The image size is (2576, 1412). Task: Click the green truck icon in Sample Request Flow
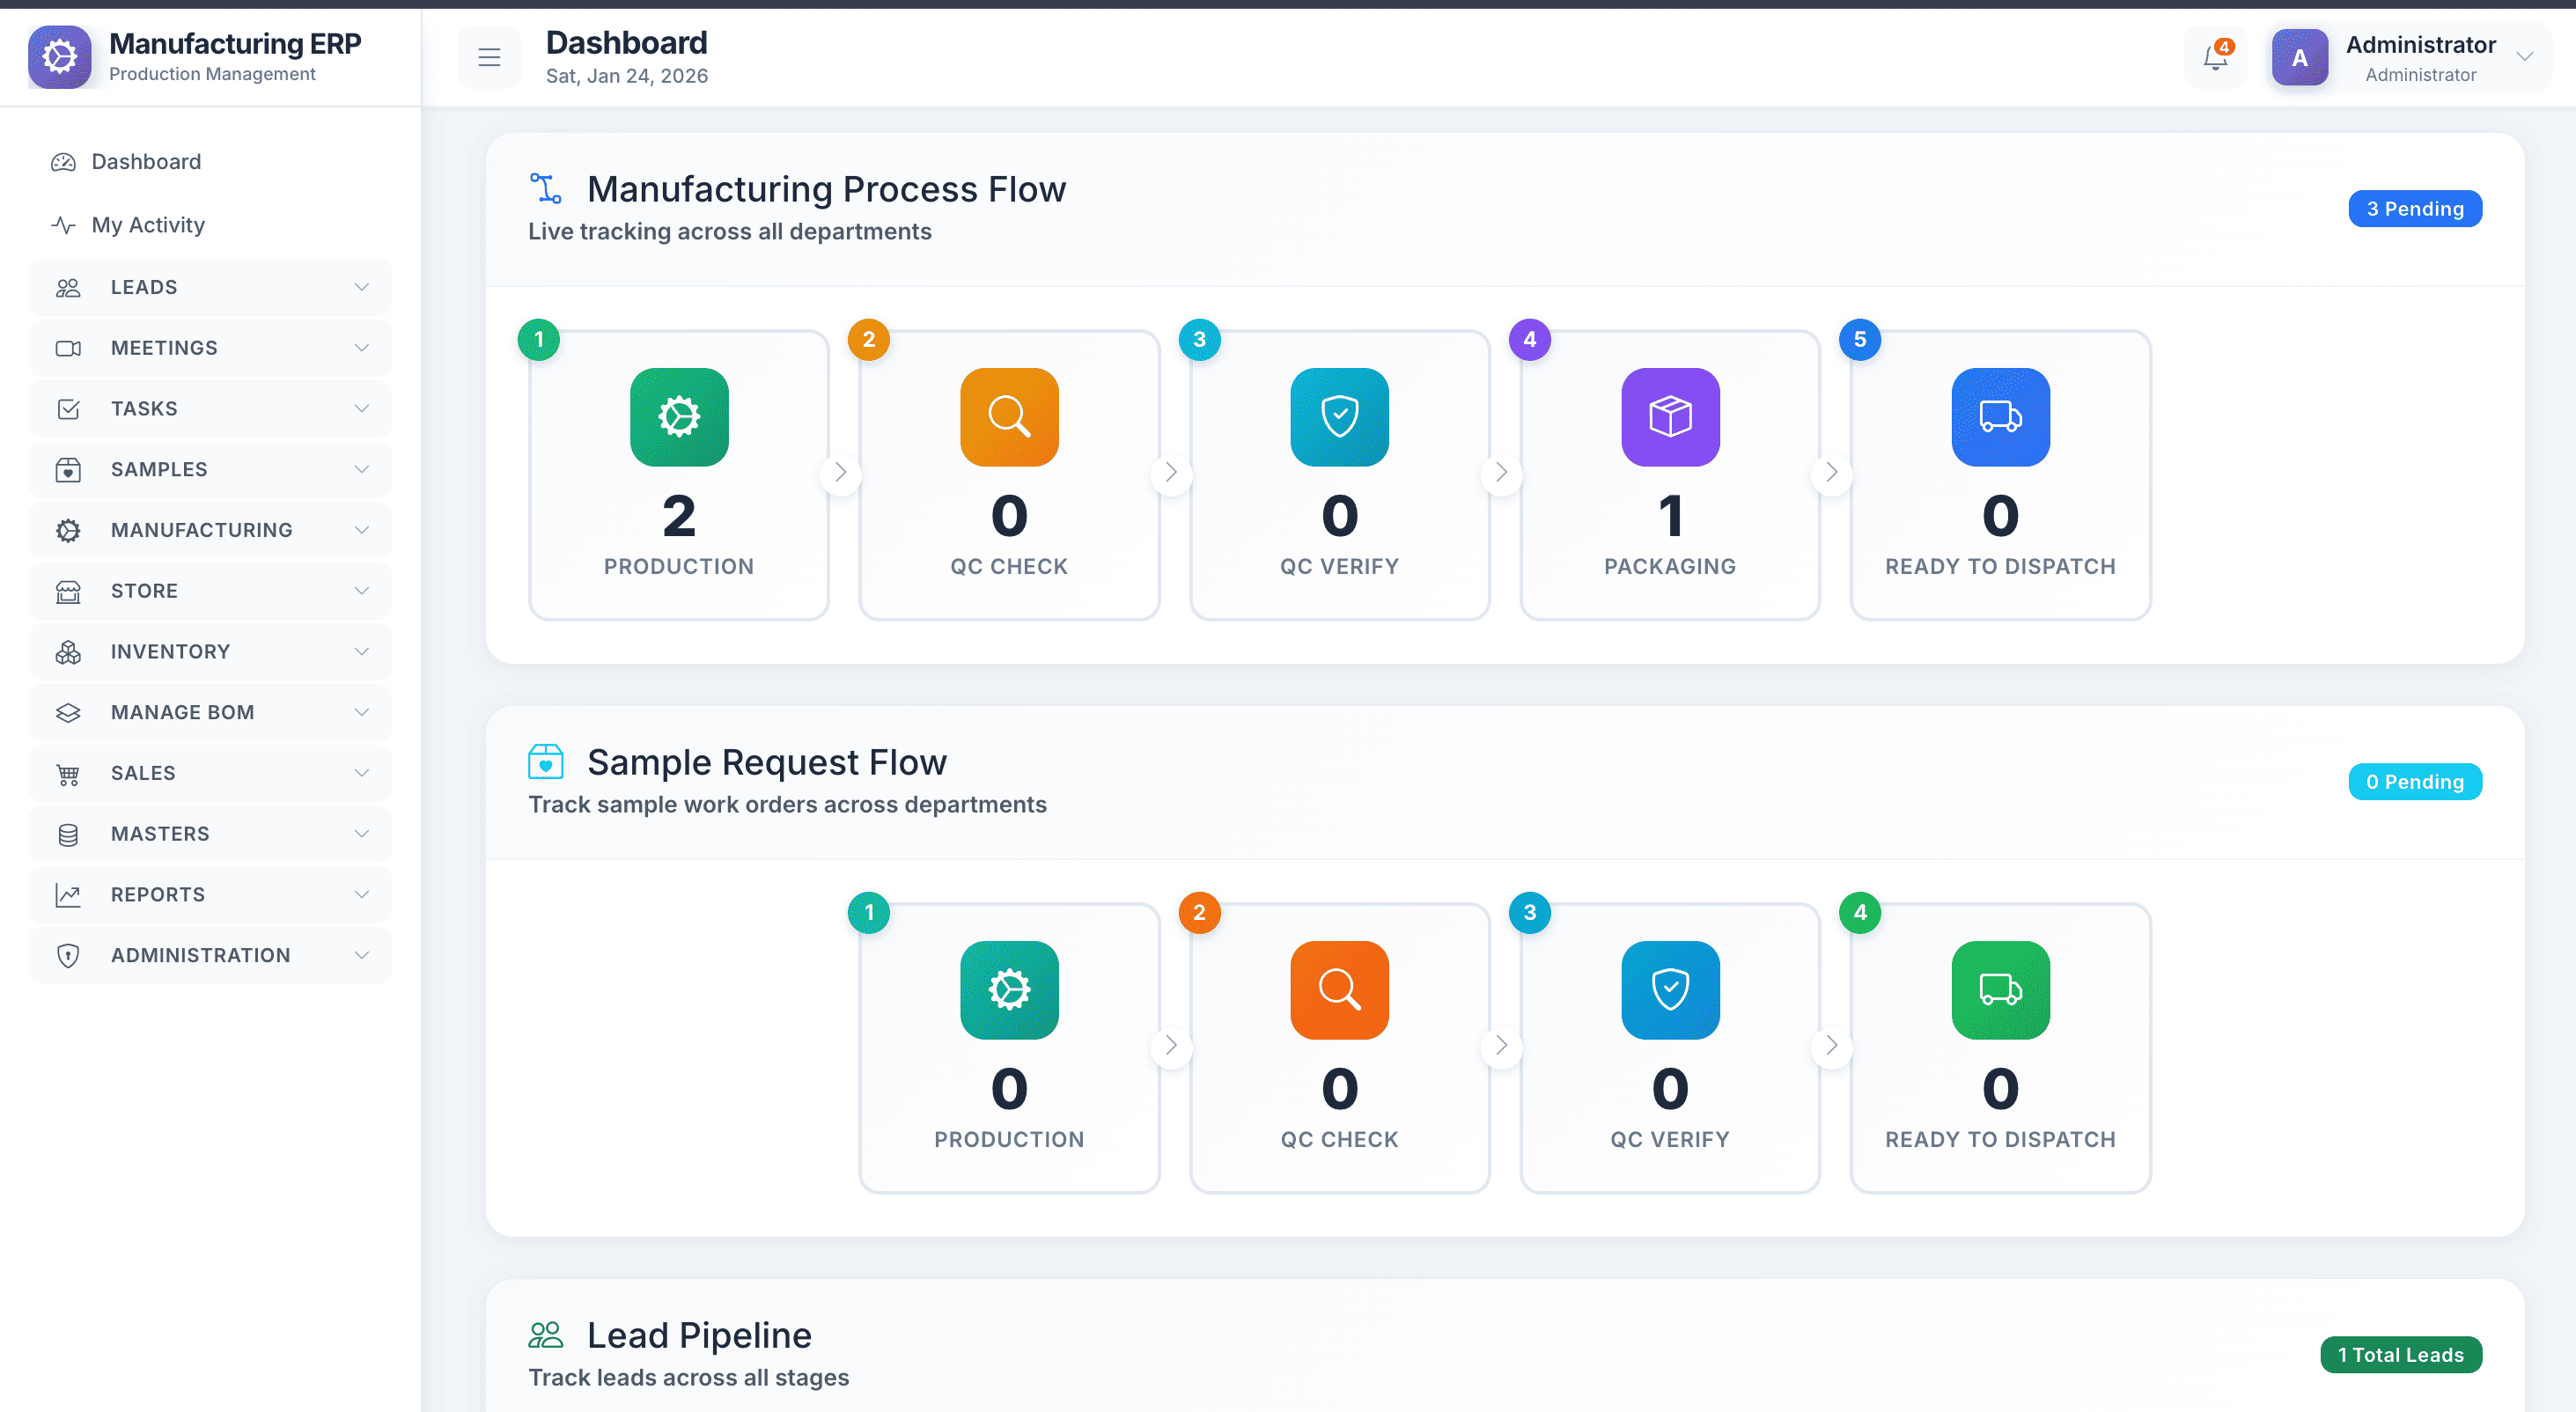[x=2000, y=990]
